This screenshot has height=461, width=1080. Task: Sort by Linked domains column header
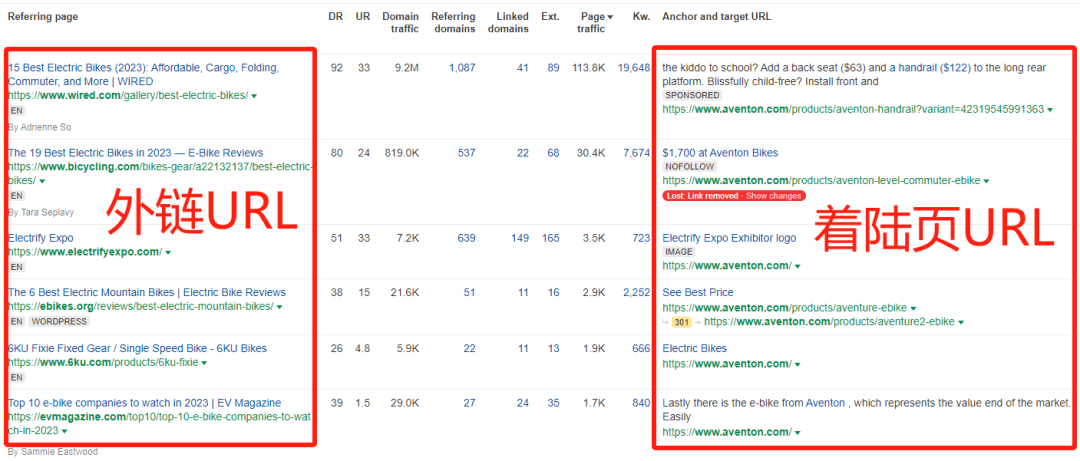click(508, 23)
